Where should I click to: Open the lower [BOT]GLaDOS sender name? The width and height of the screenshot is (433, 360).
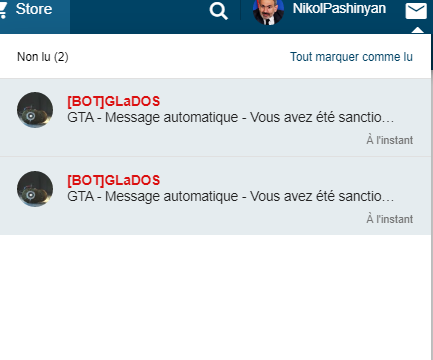tap(114, 180)
